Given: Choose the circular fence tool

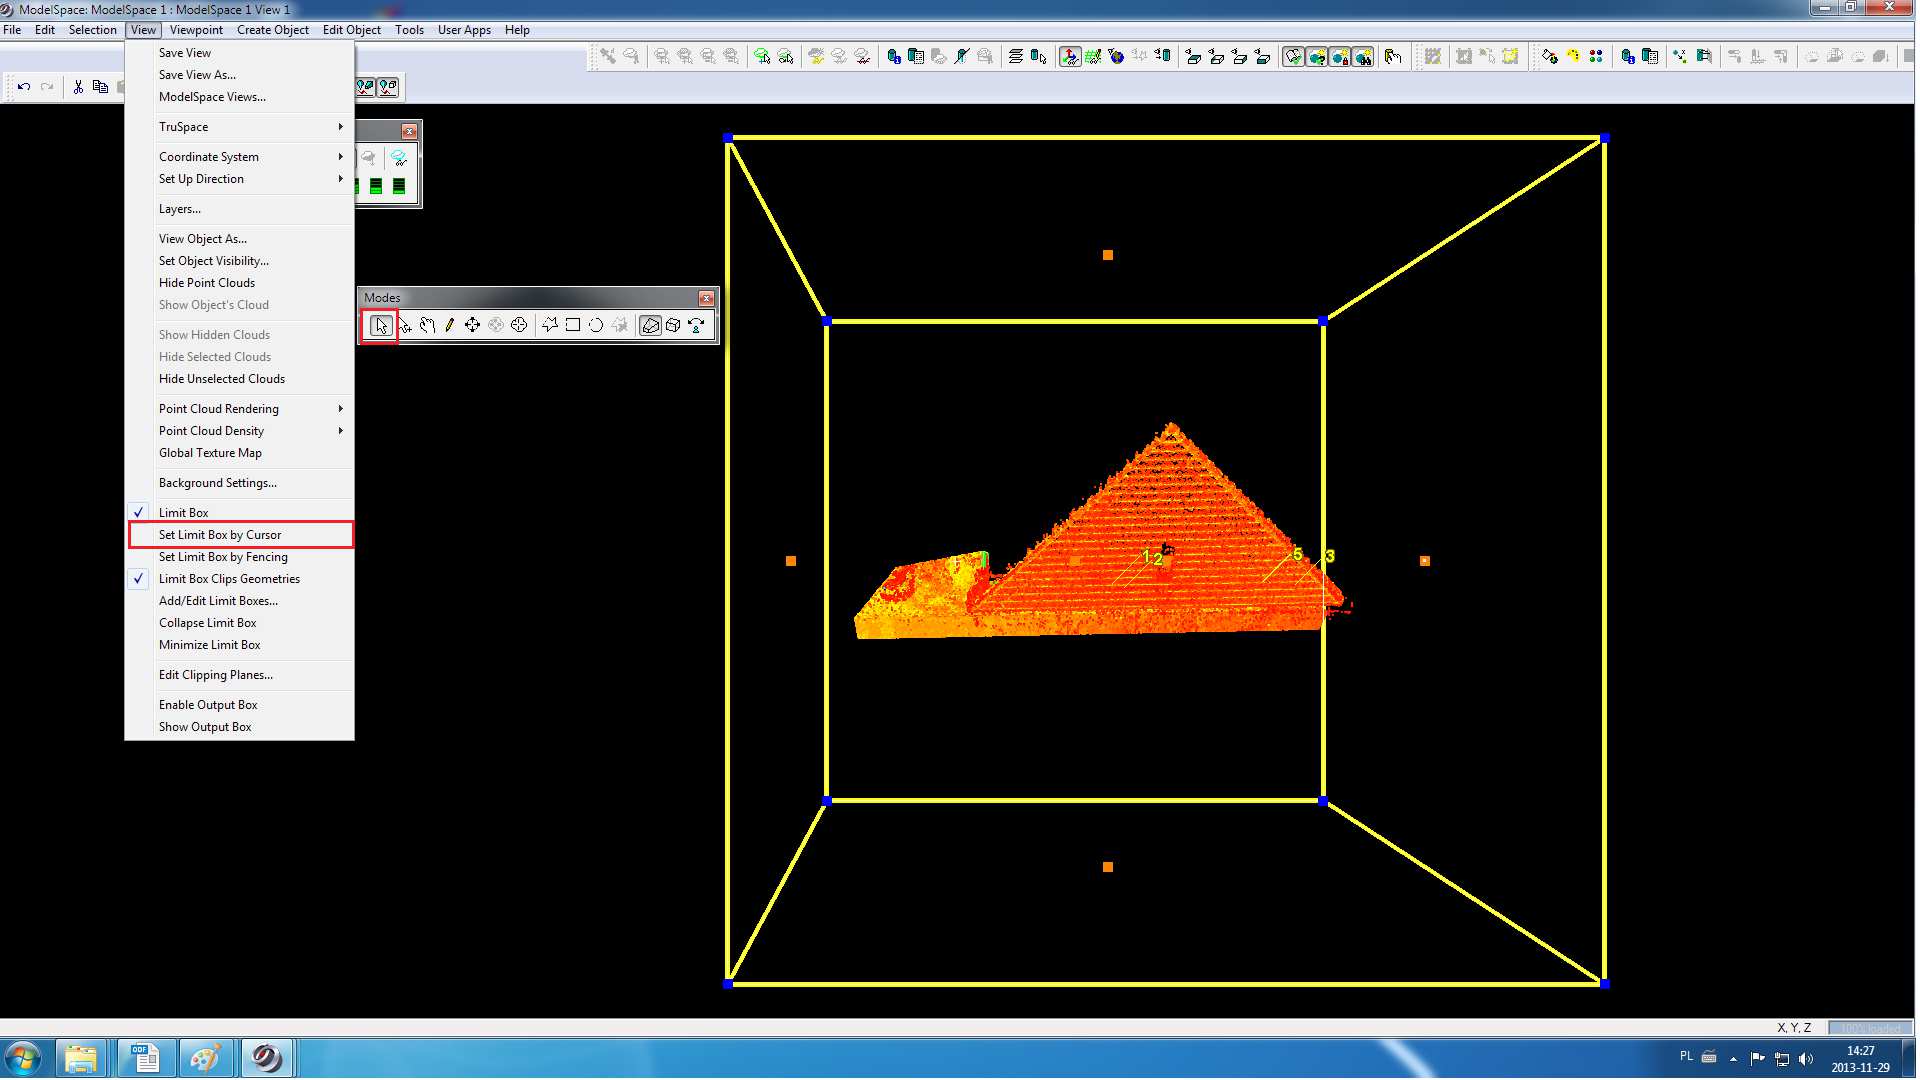Looking at the screenshot, I should coord(596,325).
